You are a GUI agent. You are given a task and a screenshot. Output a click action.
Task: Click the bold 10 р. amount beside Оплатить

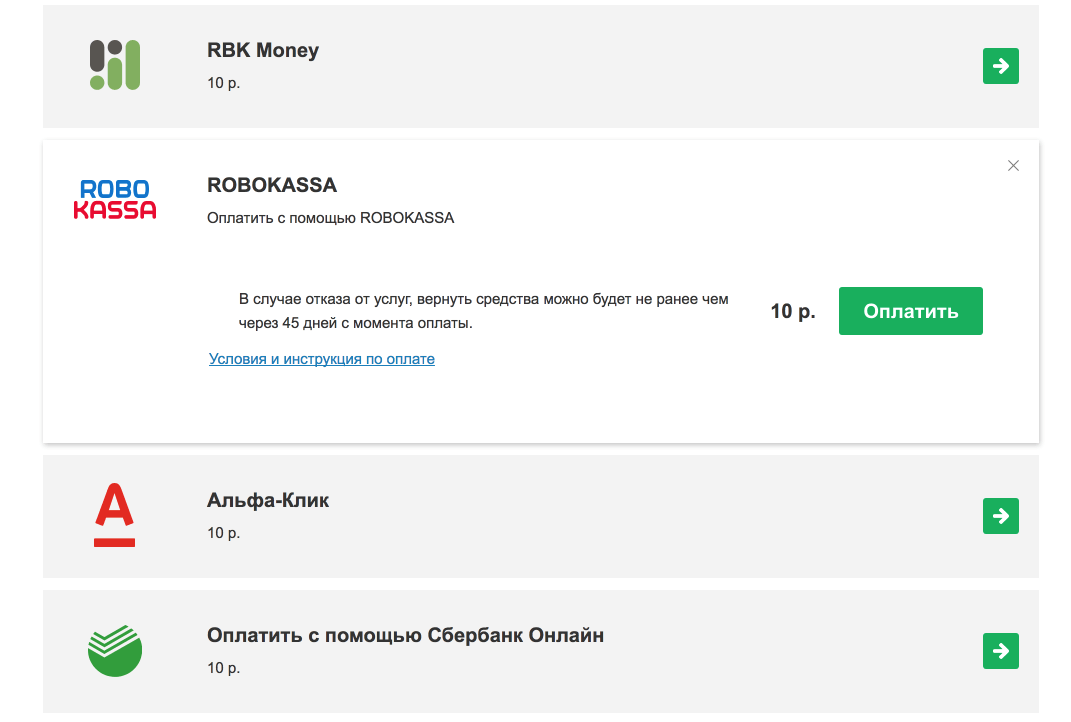793,311
